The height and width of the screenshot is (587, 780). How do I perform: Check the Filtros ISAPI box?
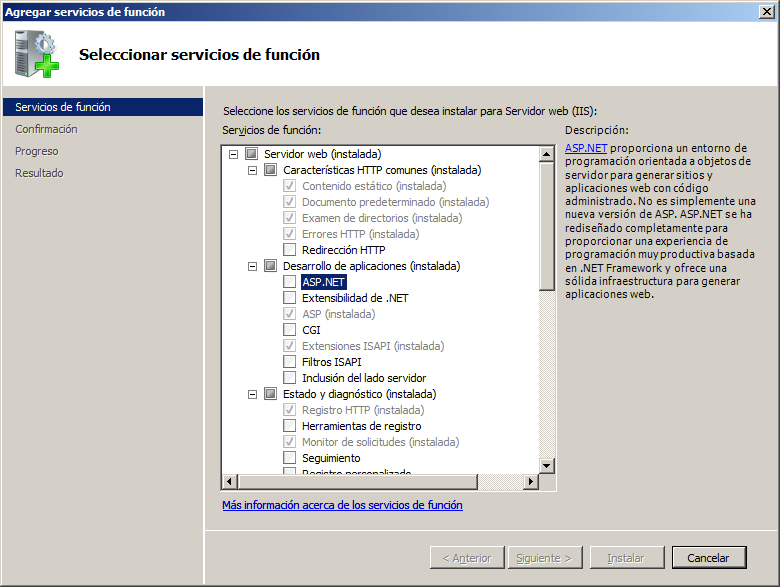tap(289, 362)
